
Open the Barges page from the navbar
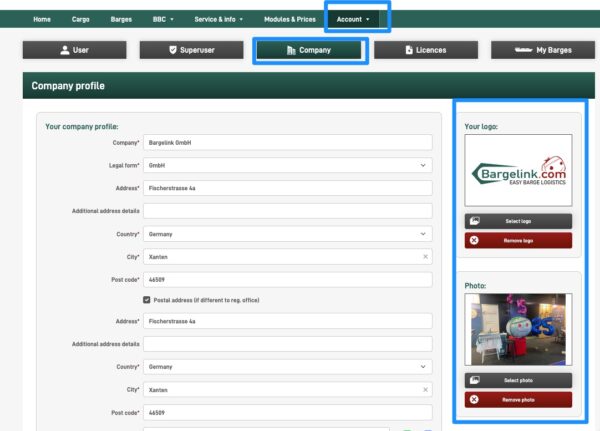[x=121, y=19]
